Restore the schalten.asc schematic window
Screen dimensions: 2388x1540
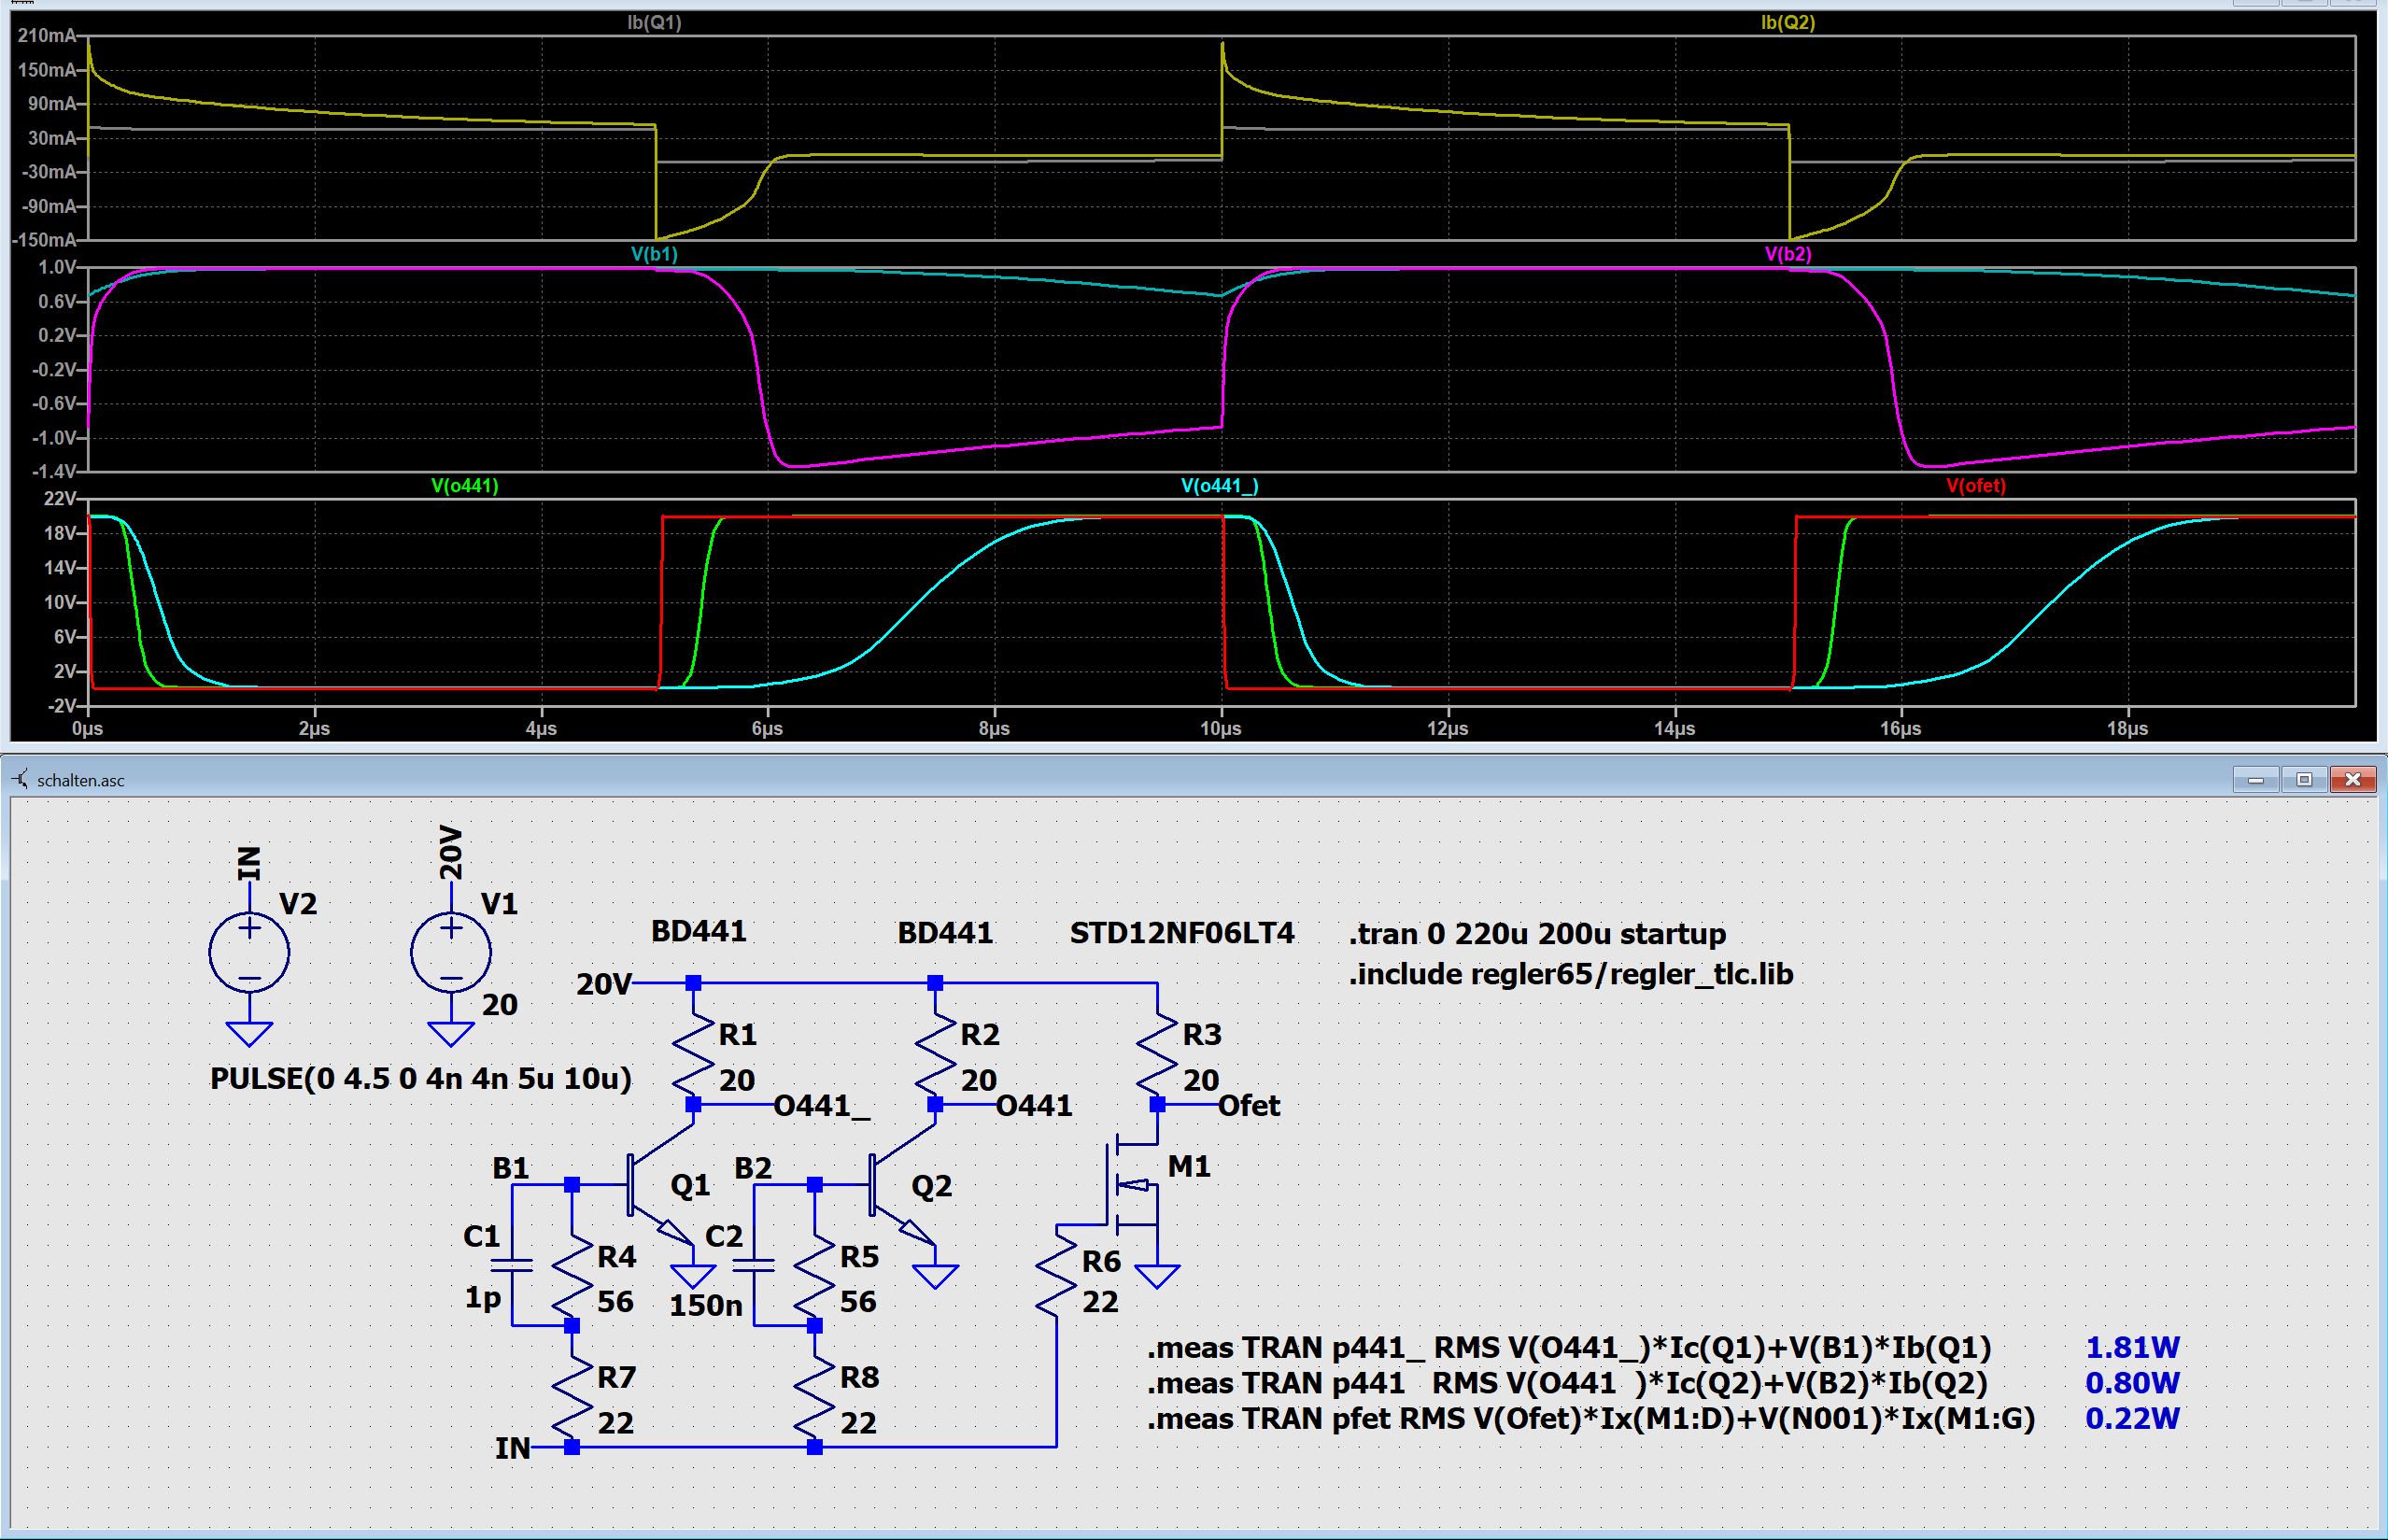pyautogui.click(x=2304, y=780)
